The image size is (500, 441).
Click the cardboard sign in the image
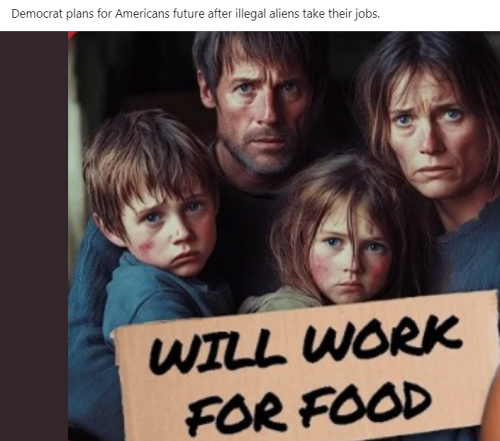(x=307, y=368)
